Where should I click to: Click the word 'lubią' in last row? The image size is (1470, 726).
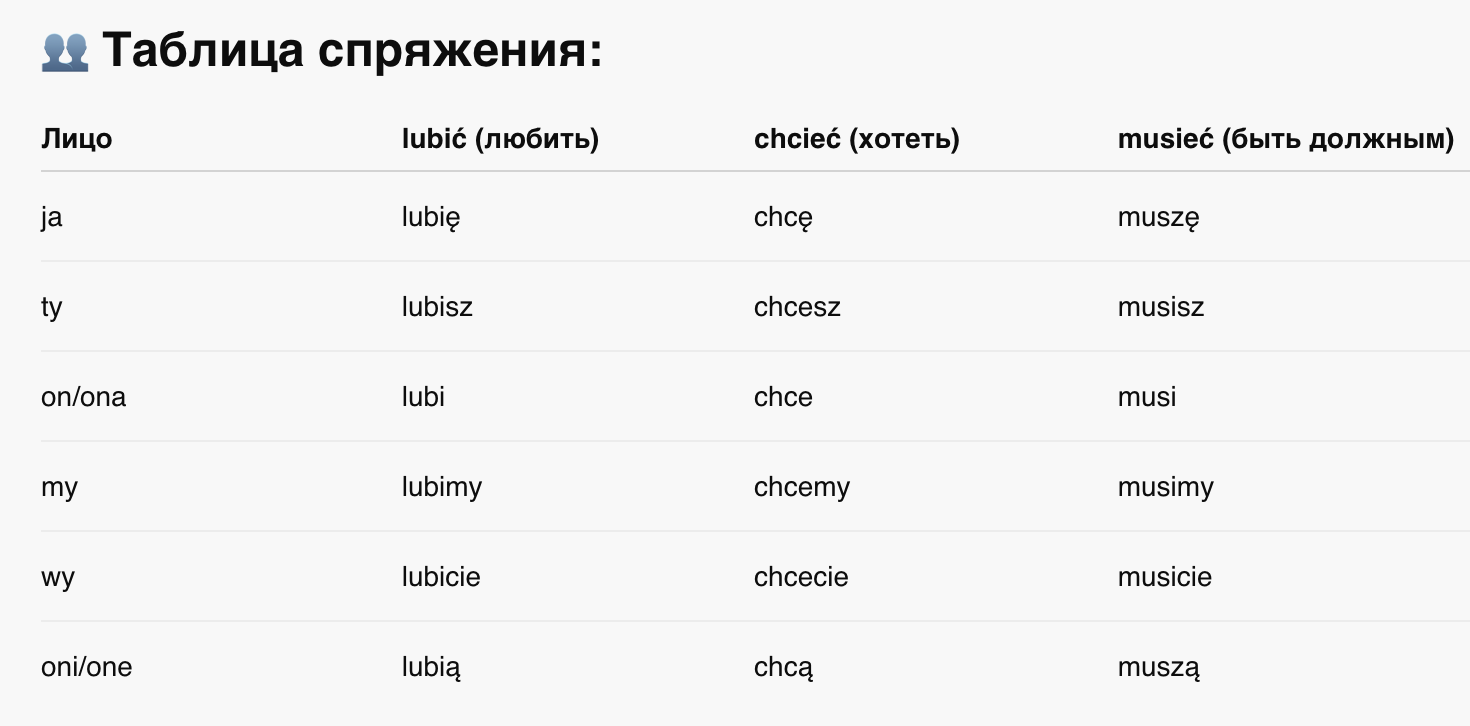pyautogui.click(x=431, y=668)
